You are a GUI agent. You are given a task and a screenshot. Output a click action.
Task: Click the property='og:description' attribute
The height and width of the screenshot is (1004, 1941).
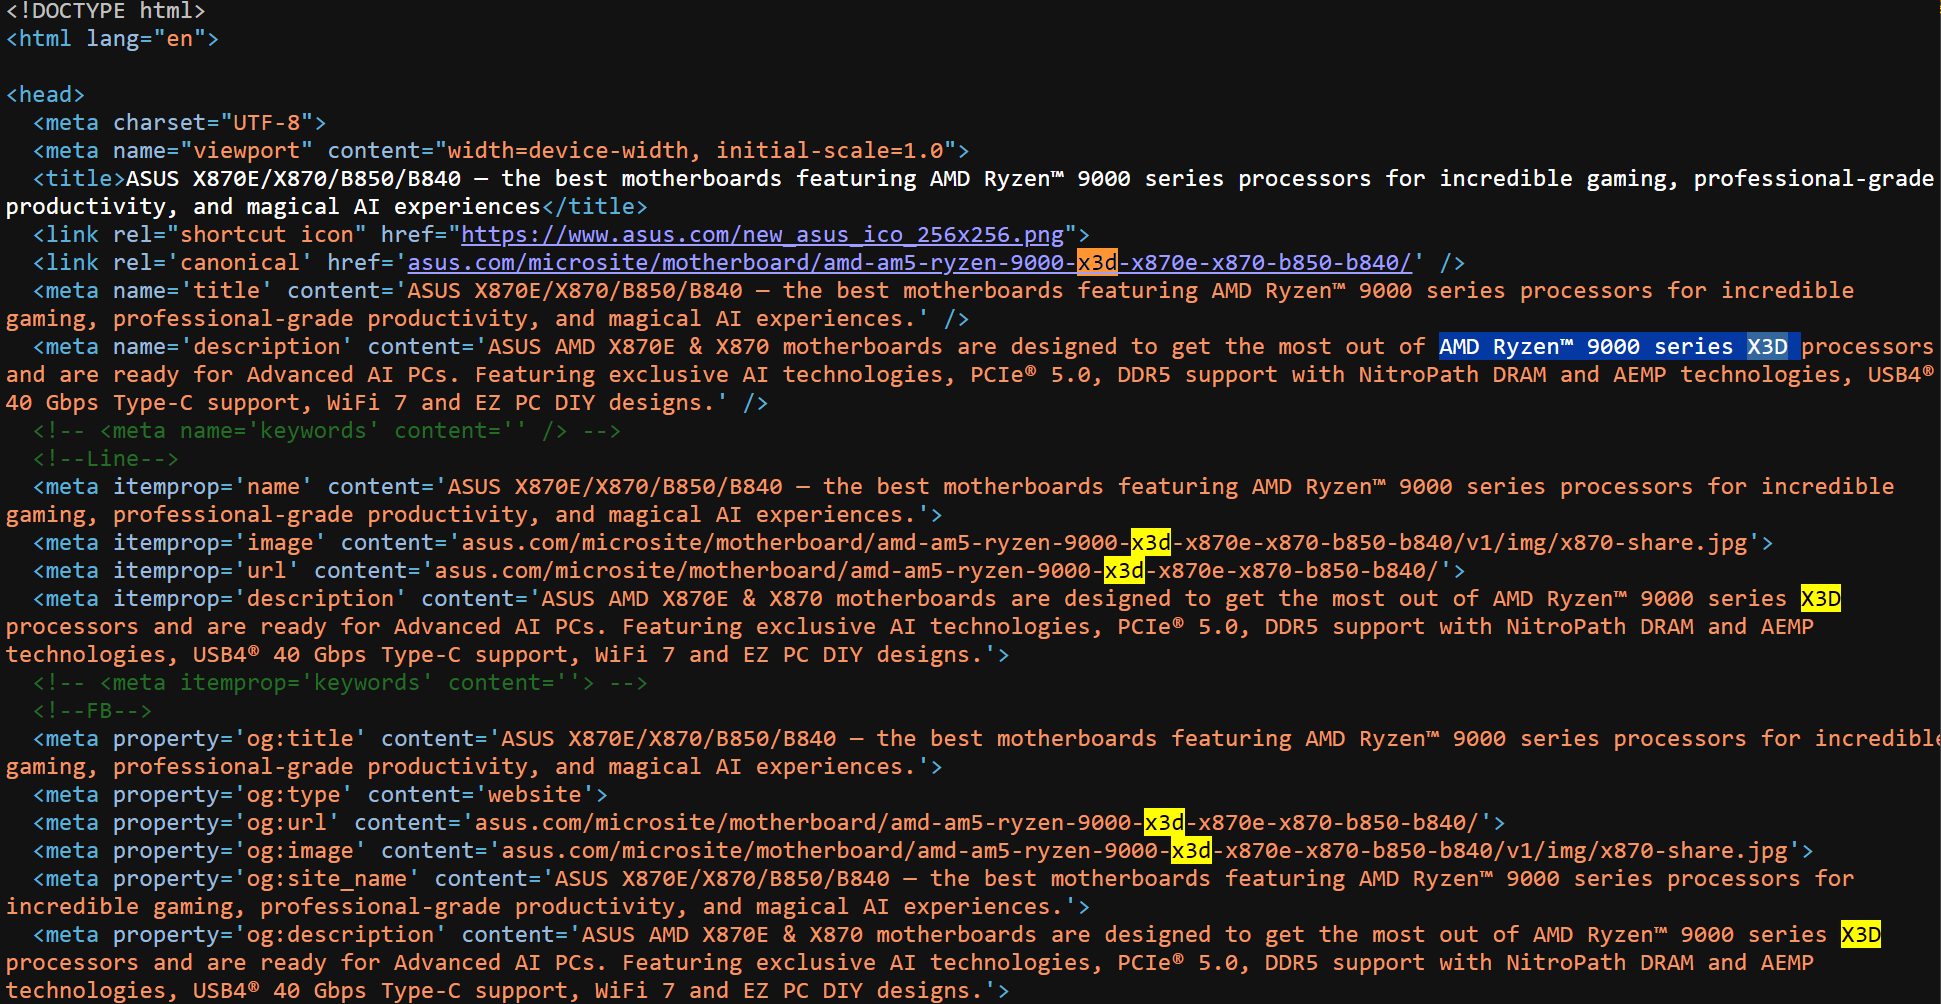280,935
